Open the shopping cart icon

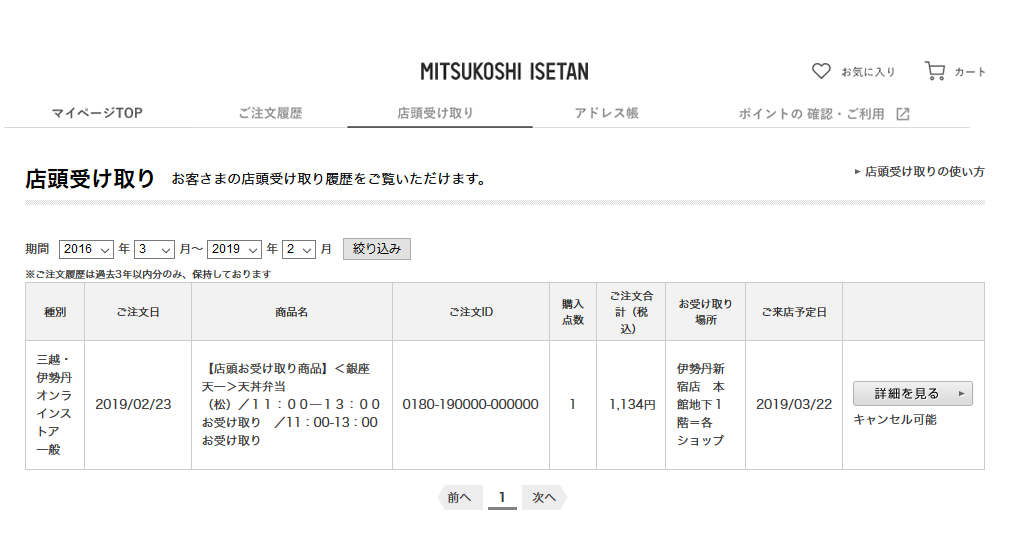[935, 71]
